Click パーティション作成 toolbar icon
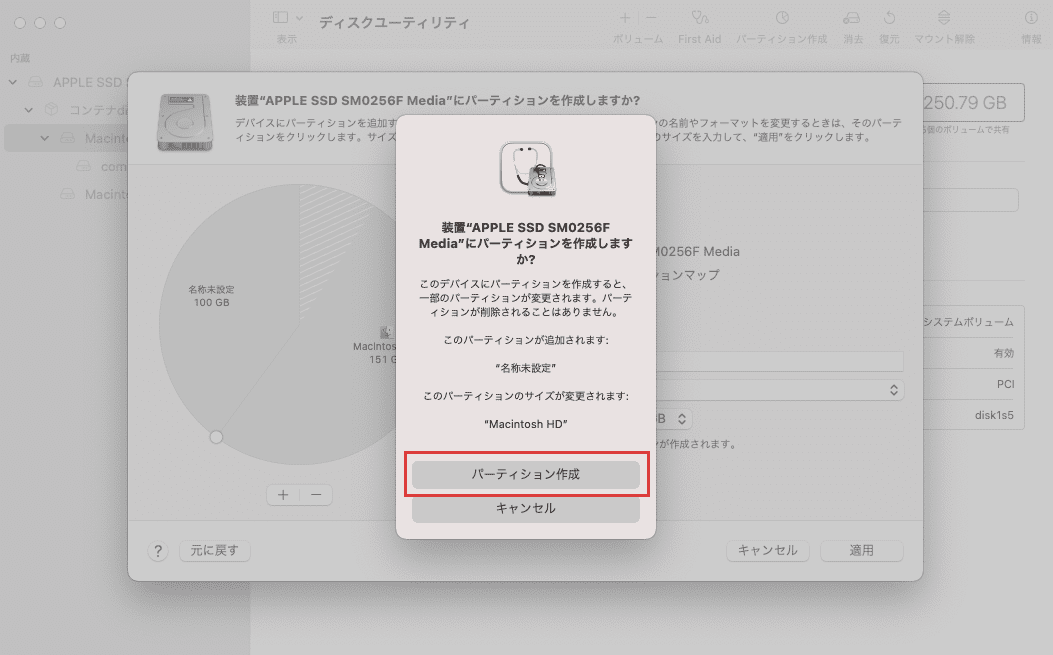Image resolution: width=1053 pixels, height=655 pixels. click(782, 17)
